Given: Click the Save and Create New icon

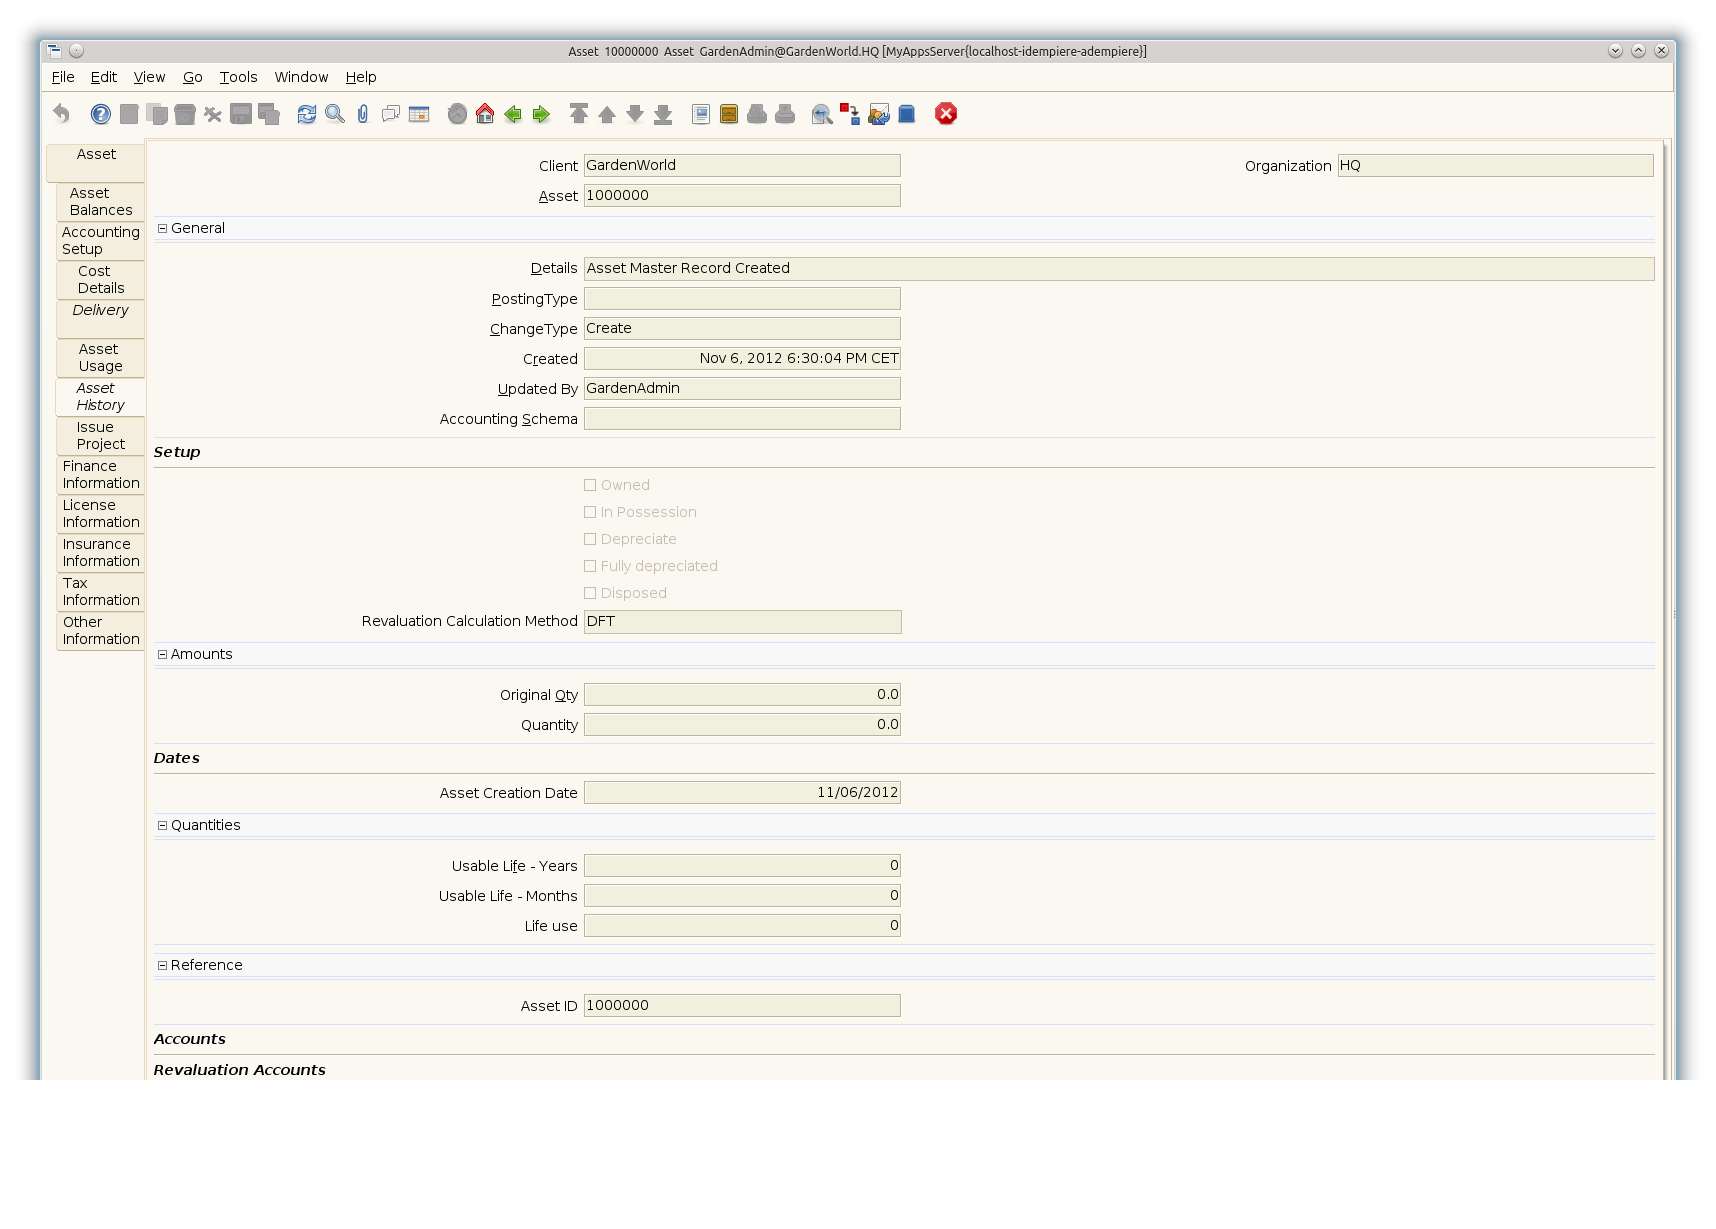Looking at the screenshot, I should click(269, 114).
